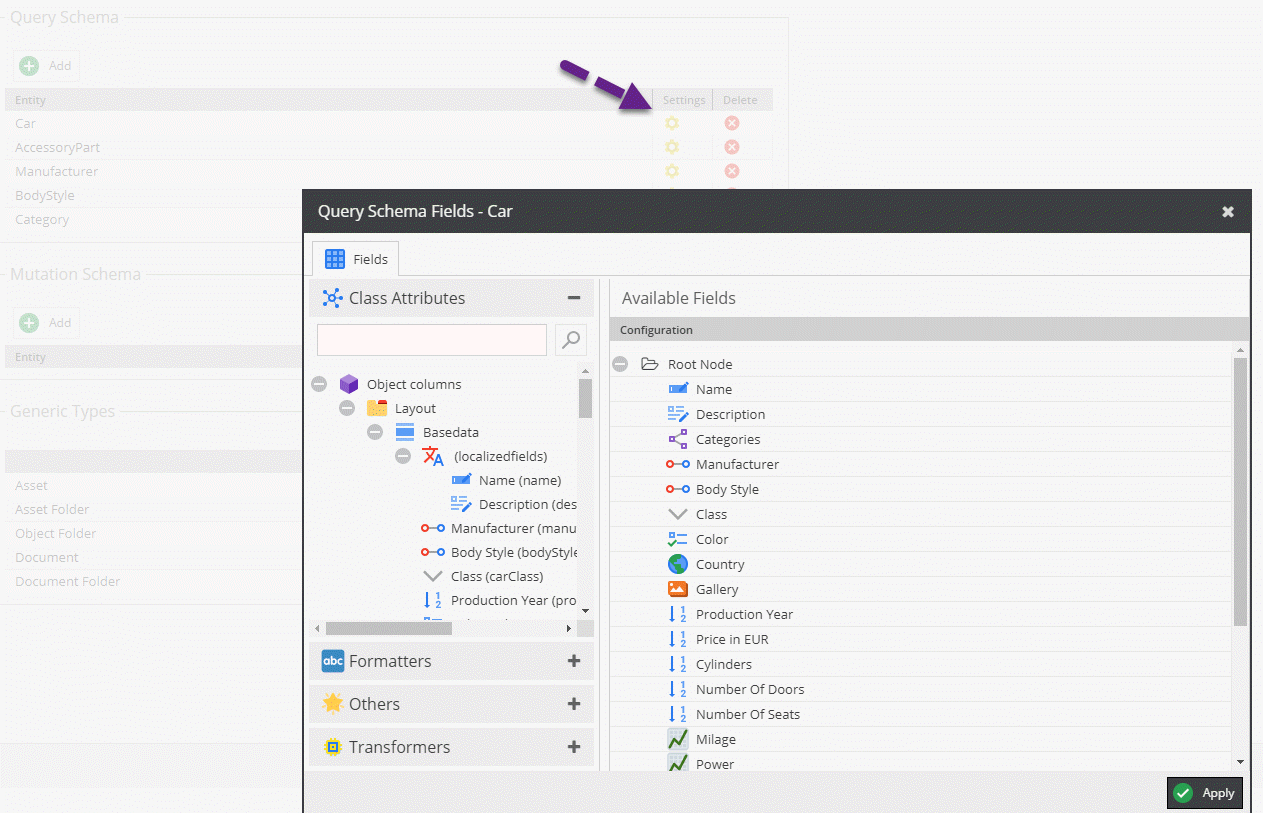
Task: Collapse the Class Attributes panel
Action: pos(574,298)
